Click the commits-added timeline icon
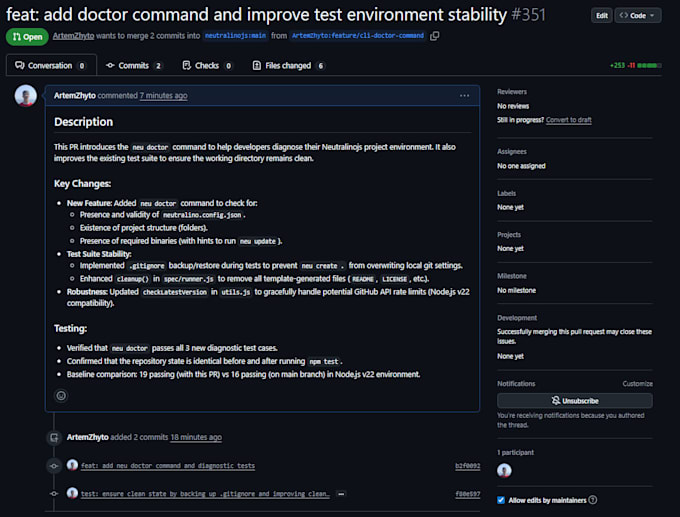Screen dimensions: 680x517 pyautogui.click(x=54, y=438)
